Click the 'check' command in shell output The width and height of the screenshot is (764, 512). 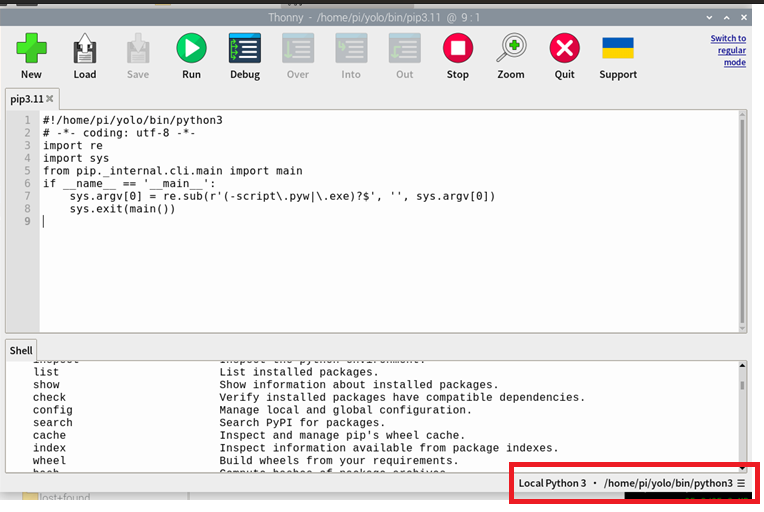point(49,397)
